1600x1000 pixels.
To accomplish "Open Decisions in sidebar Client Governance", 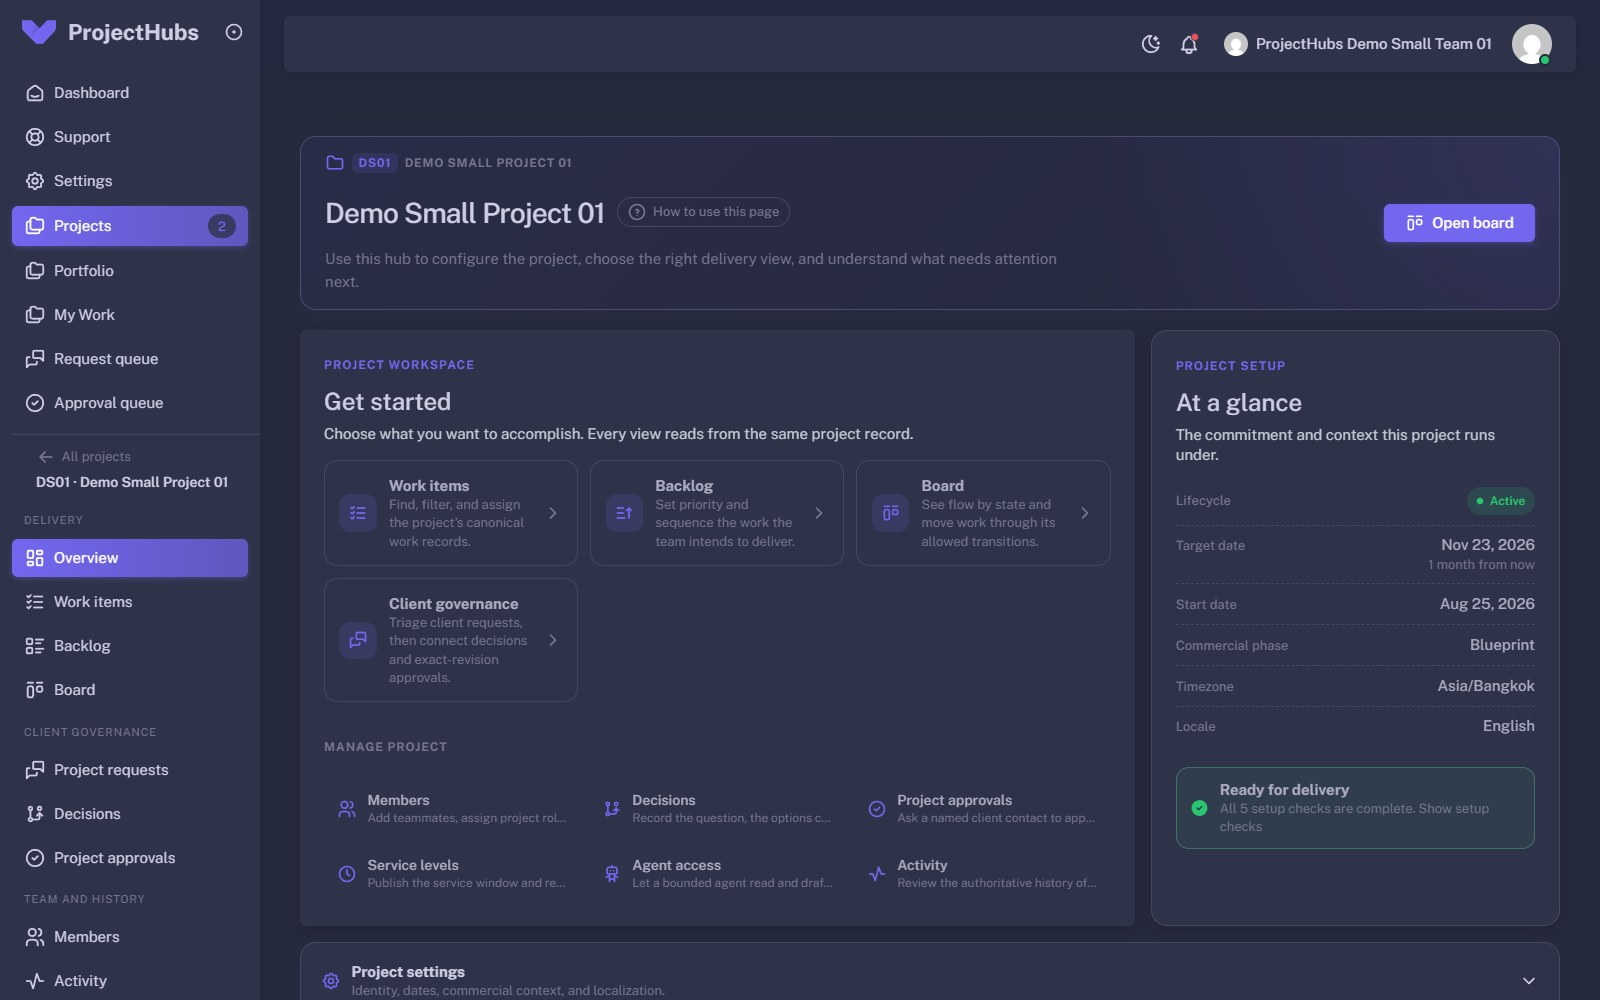I will [x=130, y=814].
